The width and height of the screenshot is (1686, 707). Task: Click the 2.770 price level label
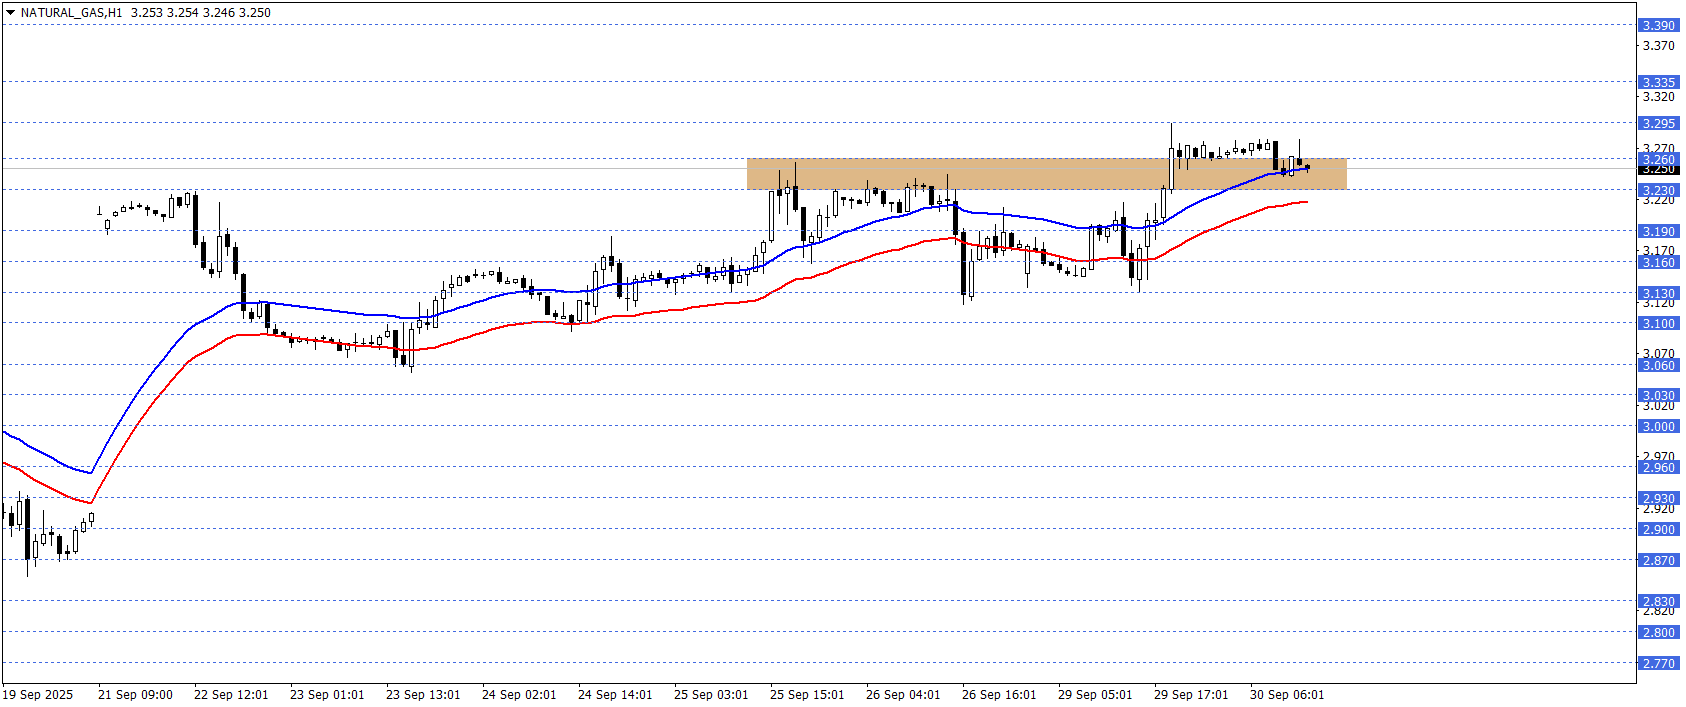(x=1658, y=663)
